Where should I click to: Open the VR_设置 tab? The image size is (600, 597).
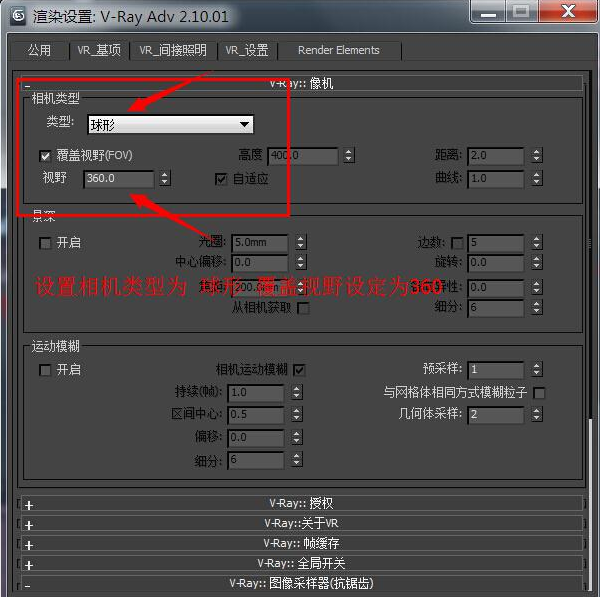[x=247, y=50]
